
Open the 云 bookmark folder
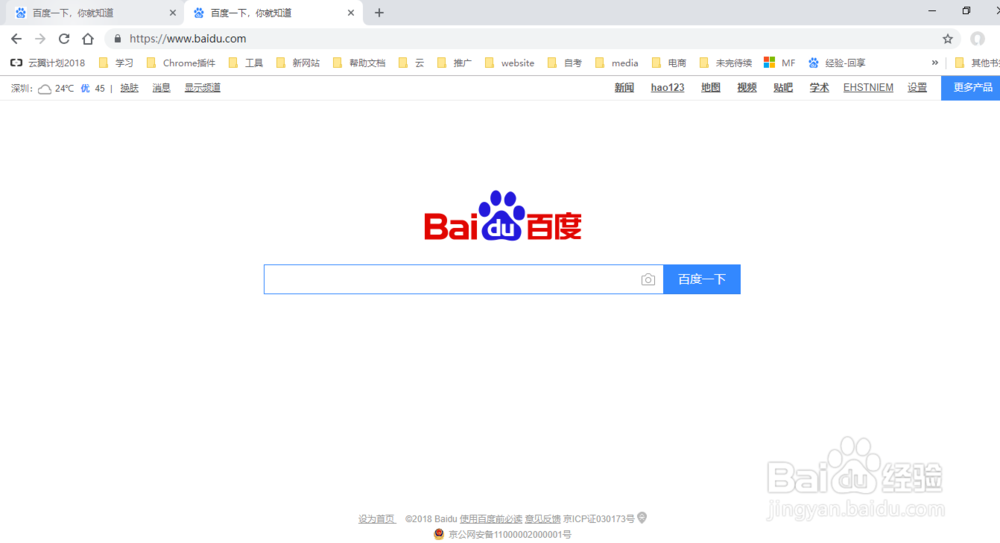(411, 63)
